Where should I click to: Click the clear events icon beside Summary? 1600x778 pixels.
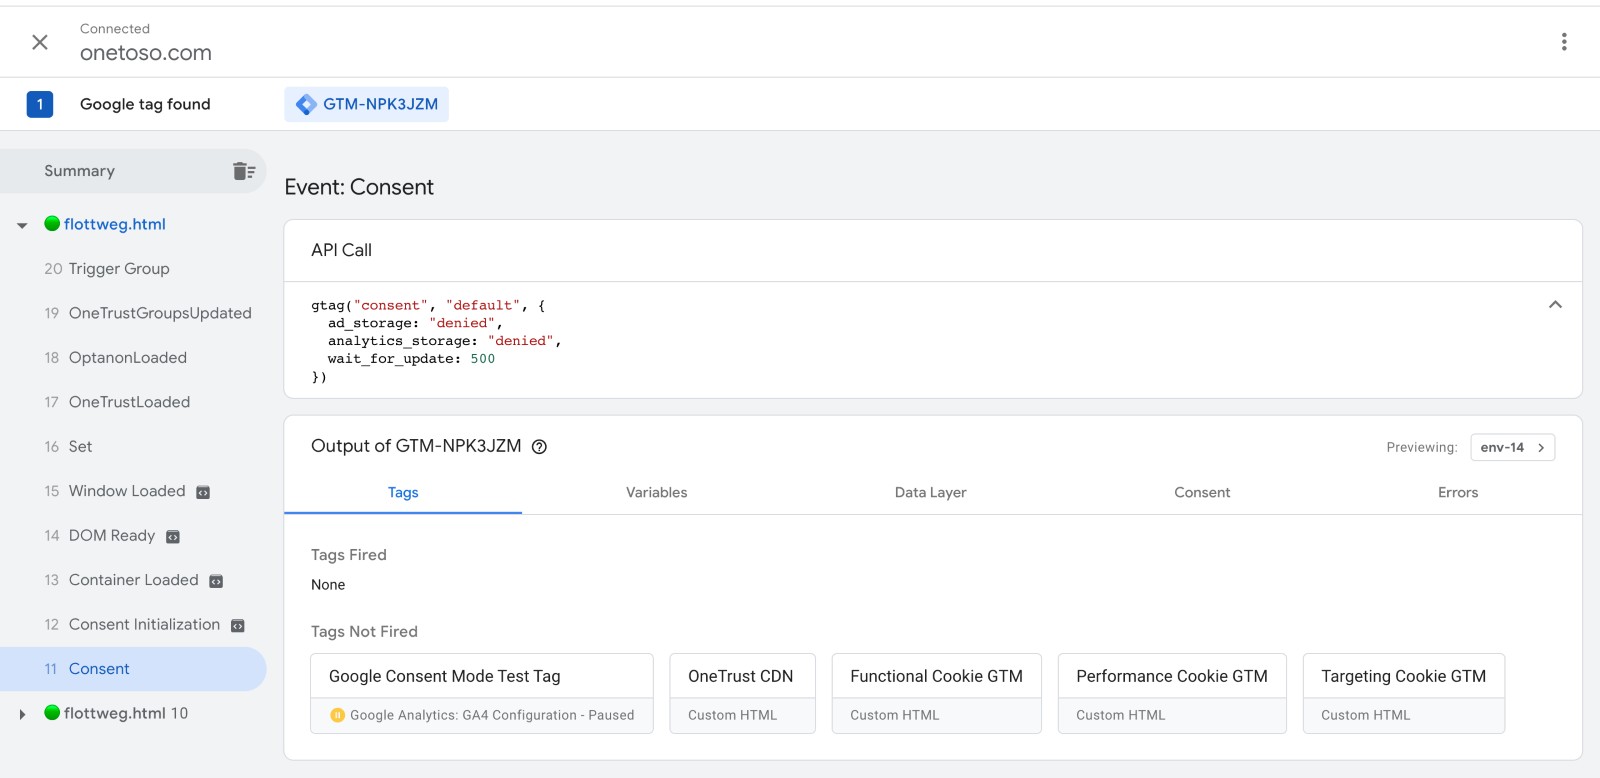coord(244,171)
